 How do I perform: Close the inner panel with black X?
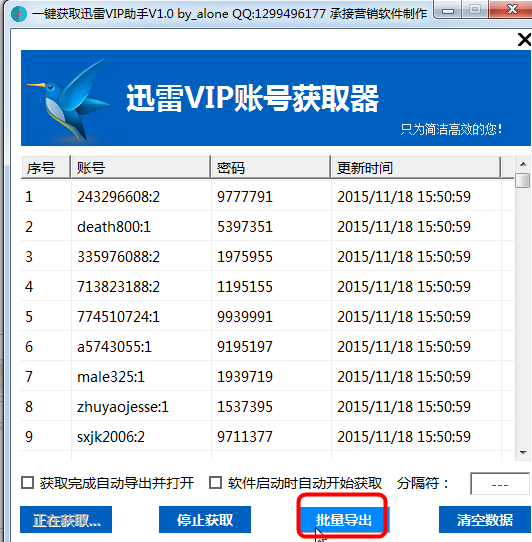click(x=524, y=39)
